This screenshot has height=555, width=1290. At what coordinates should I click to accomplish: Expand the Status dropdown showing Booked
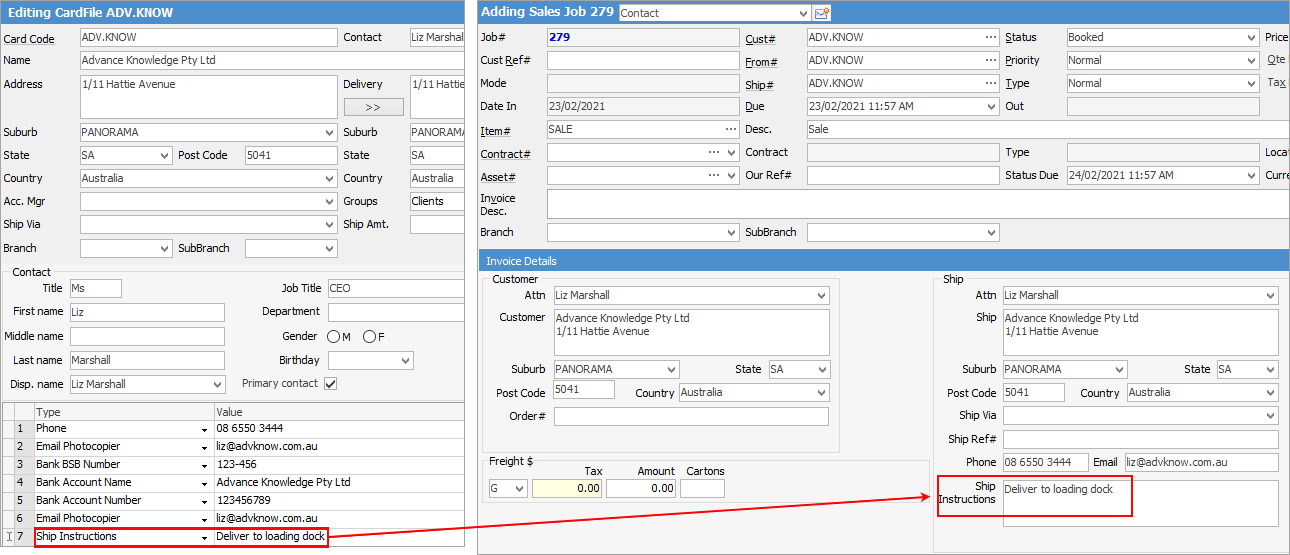coord(1251,38)
